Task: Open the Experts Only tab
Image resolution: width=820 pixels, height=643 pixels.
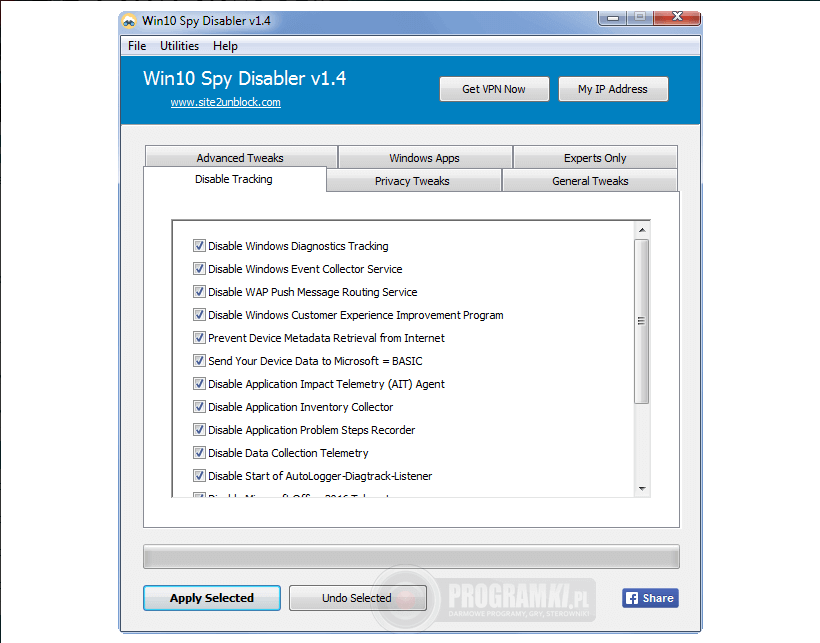Action: click(595, 157)
